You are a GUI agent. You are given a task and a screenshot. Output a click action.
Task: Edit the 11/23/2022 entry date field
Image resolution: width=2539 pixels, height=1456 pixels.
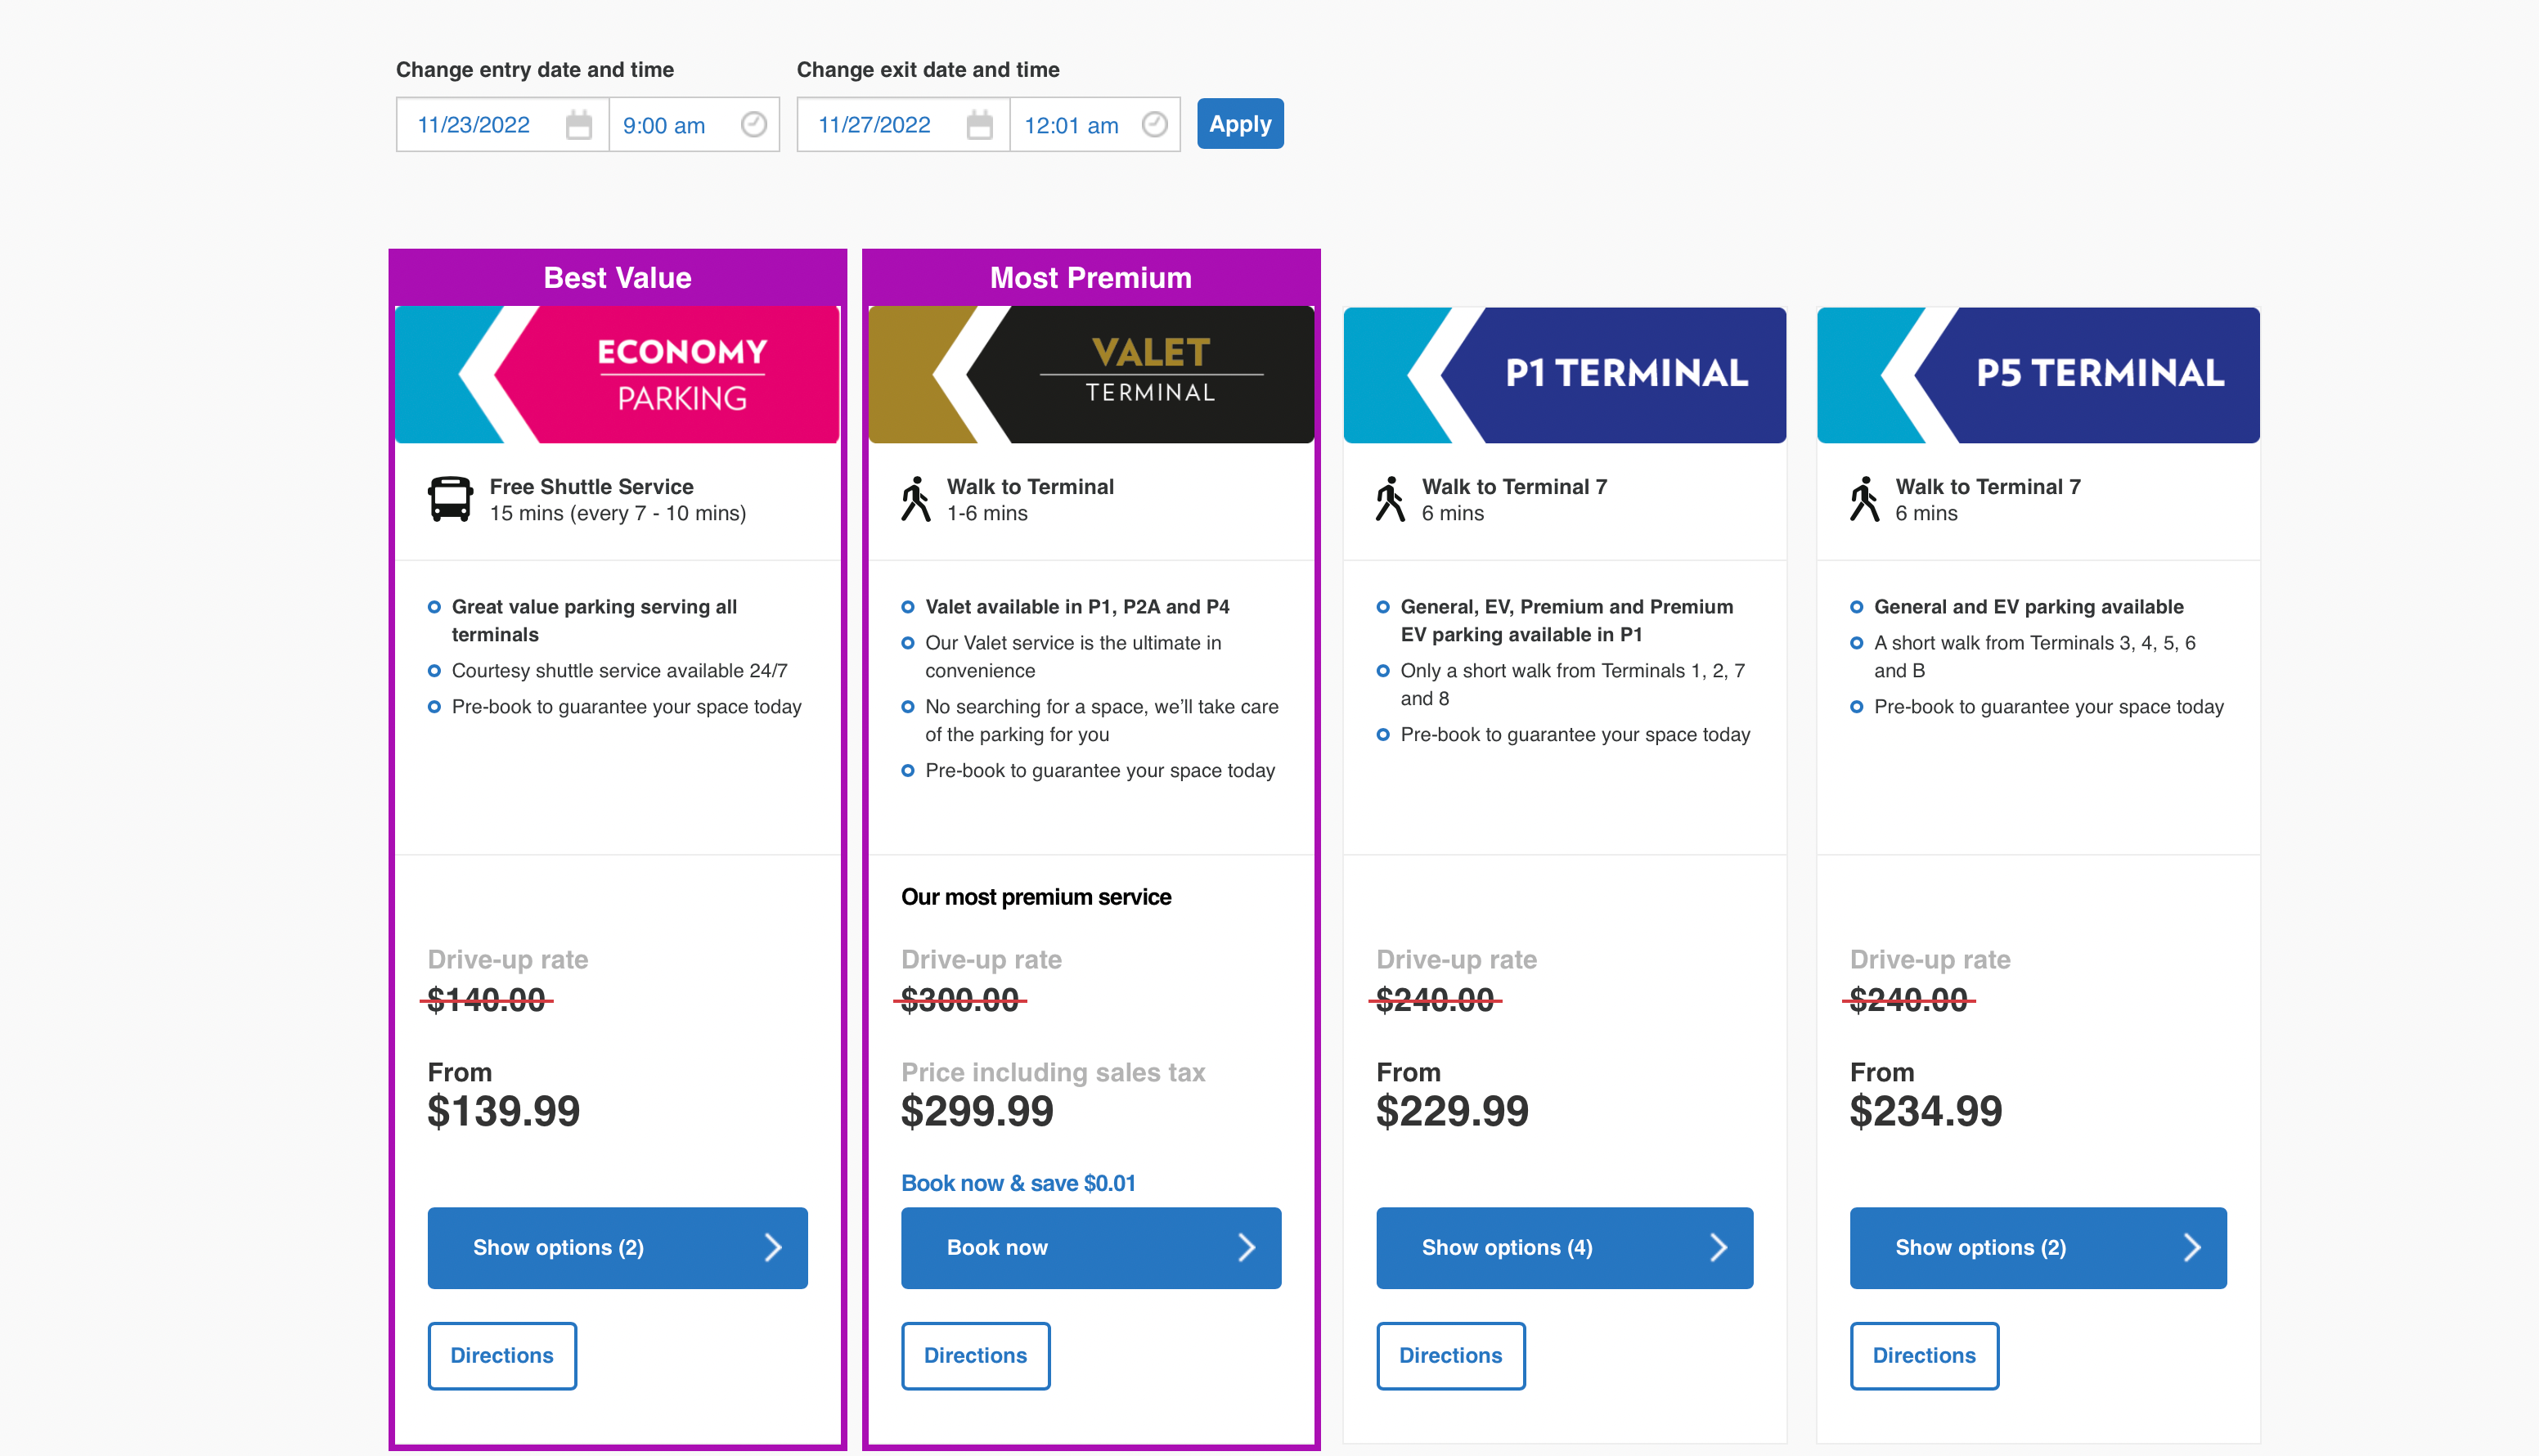pos(503,125)
